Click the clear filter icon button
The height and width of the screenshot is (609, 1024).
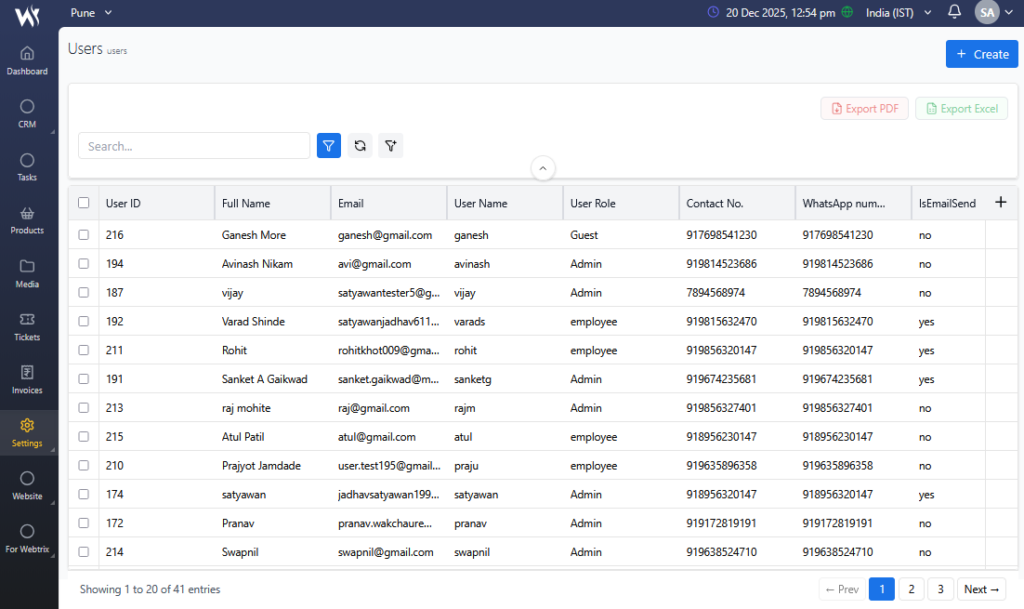pos(390,146)
